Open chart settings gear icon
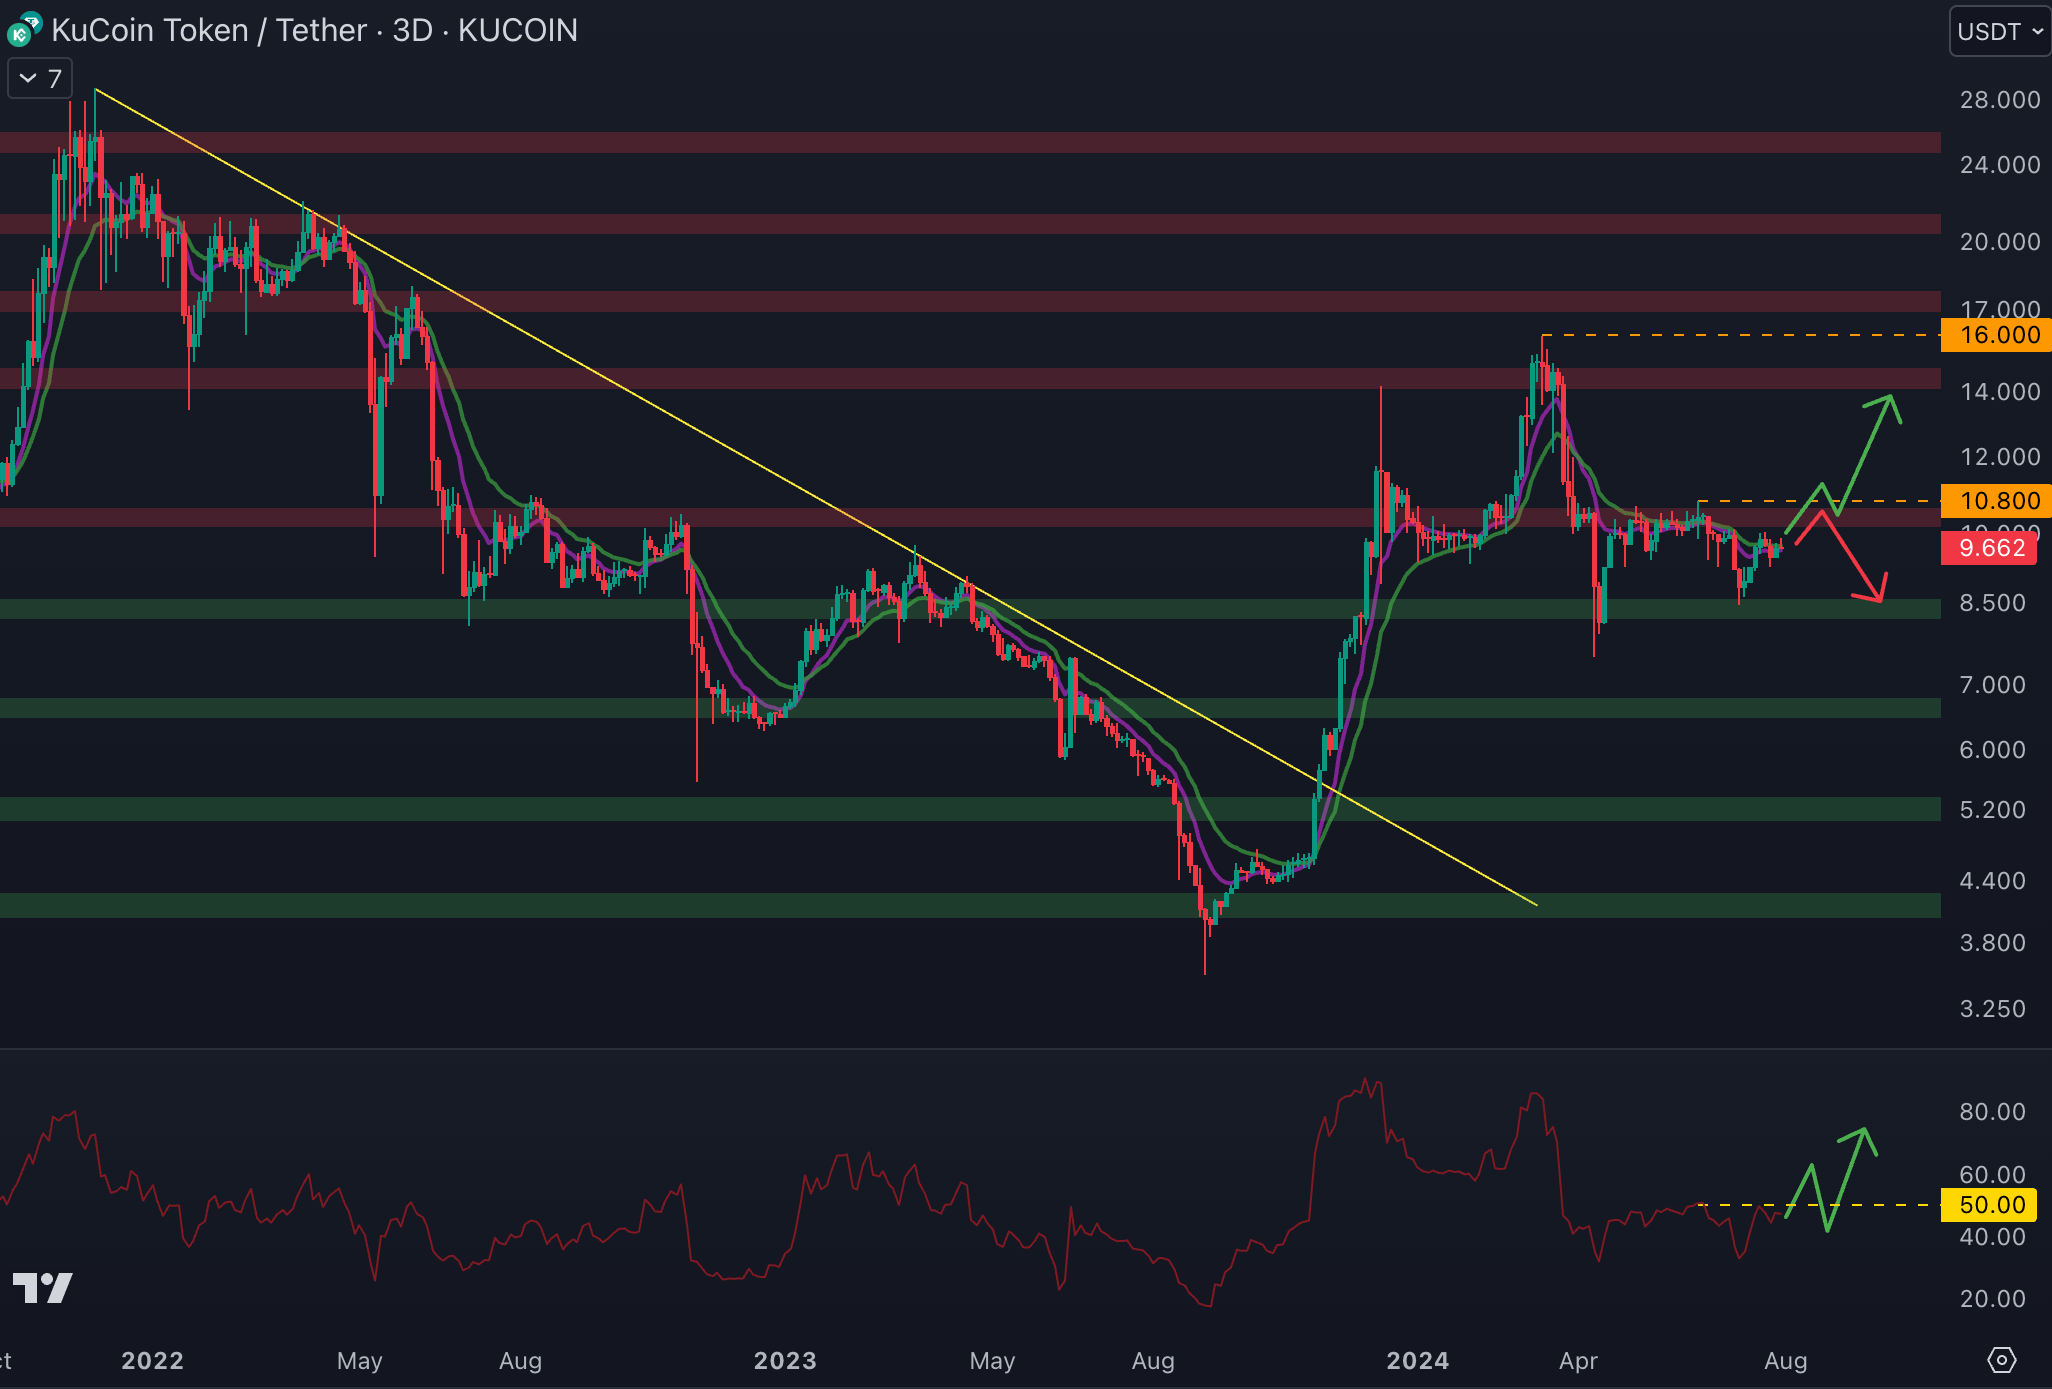Viewport: 2052px width, 1389px height. [2001, 1360]
